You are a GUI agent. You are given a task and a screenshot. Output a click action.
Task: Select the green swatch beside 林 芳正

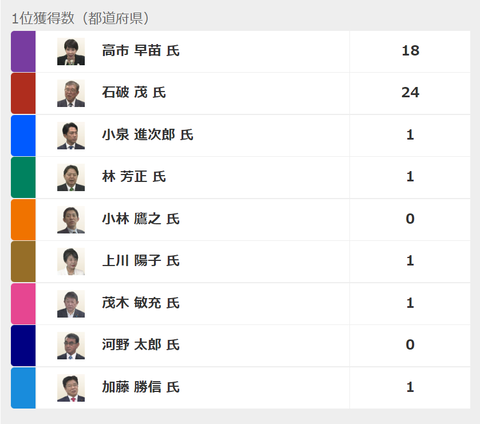(x=23, y=178)
